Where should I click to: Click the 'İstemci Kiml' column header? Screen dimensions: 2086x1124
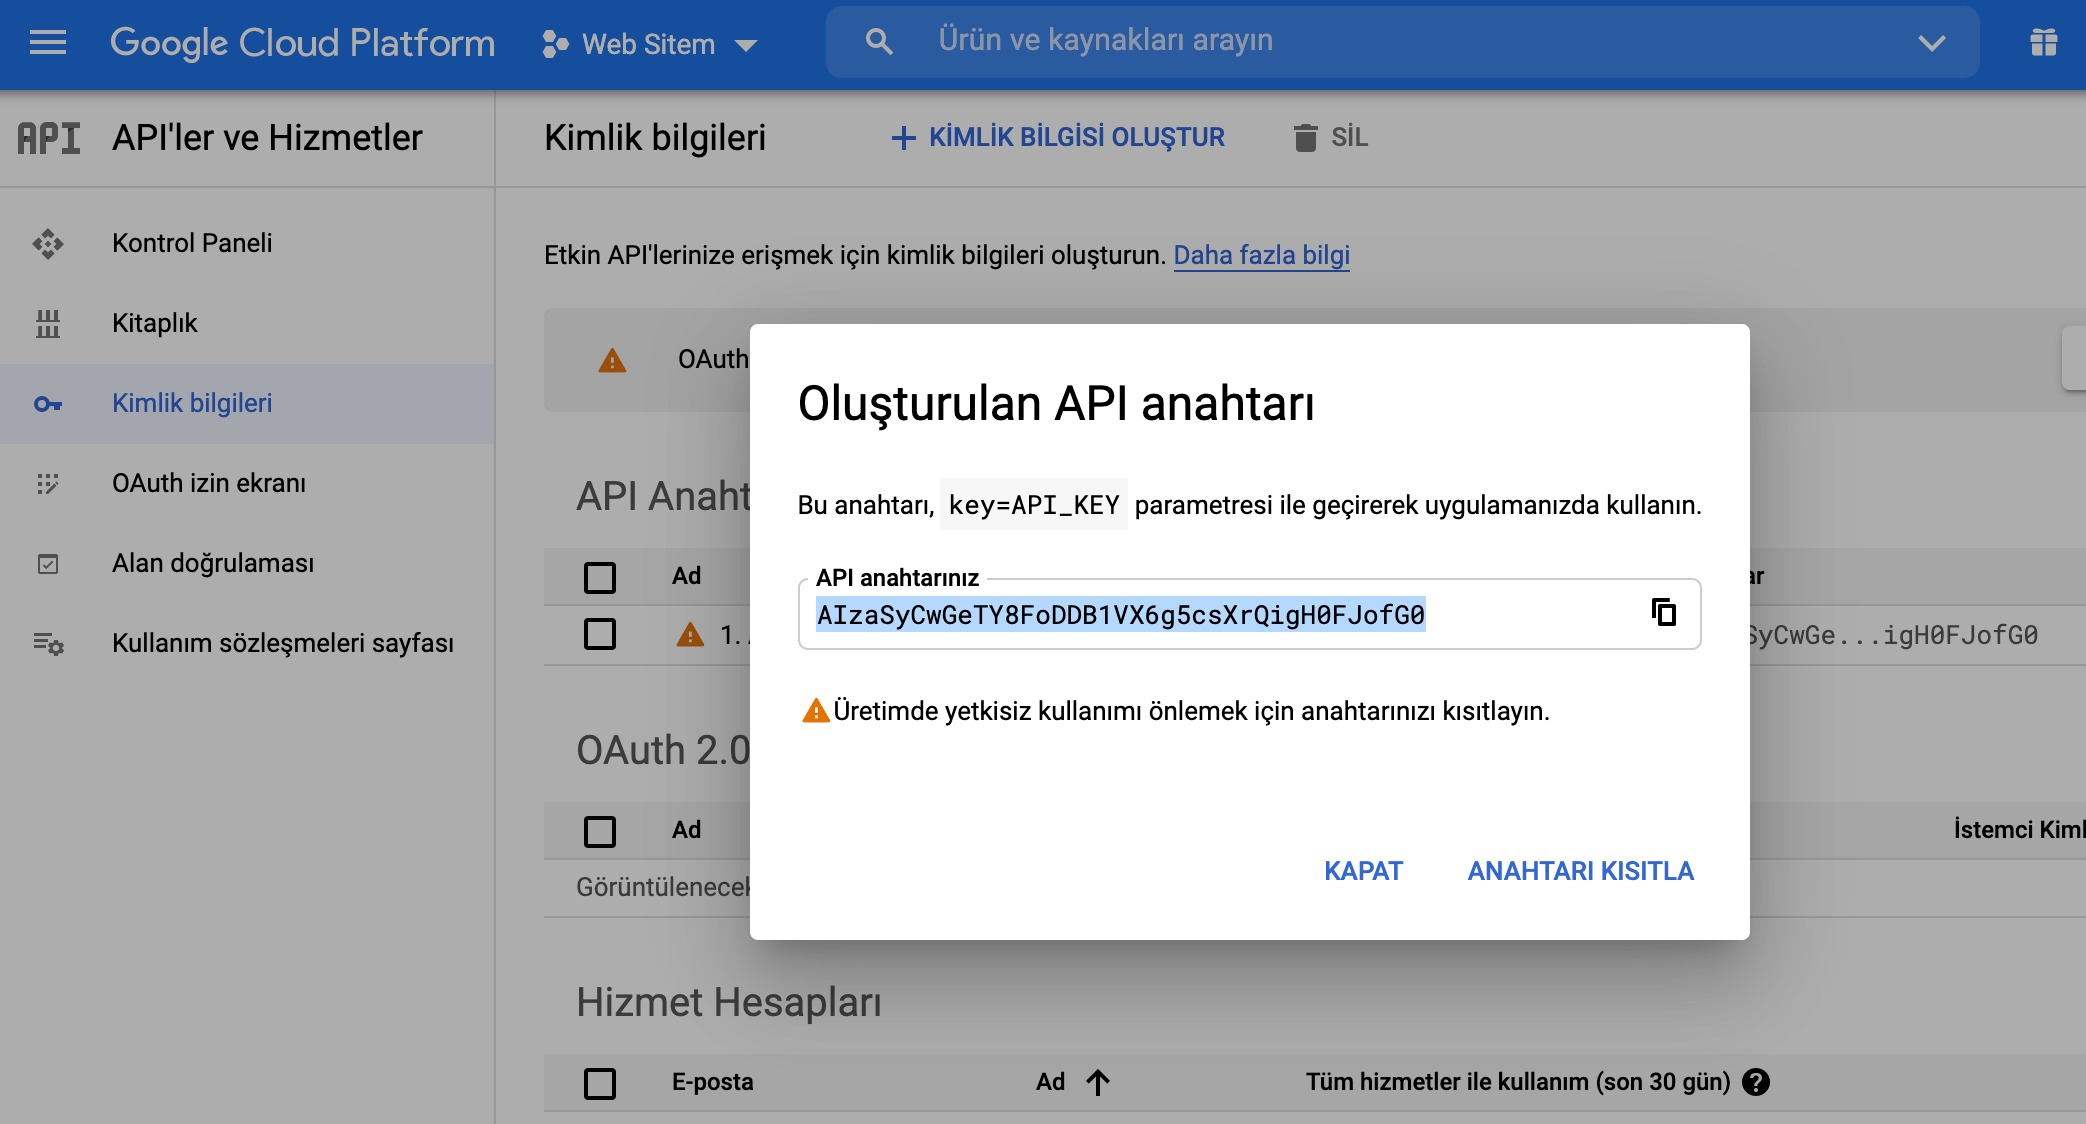2020,830
